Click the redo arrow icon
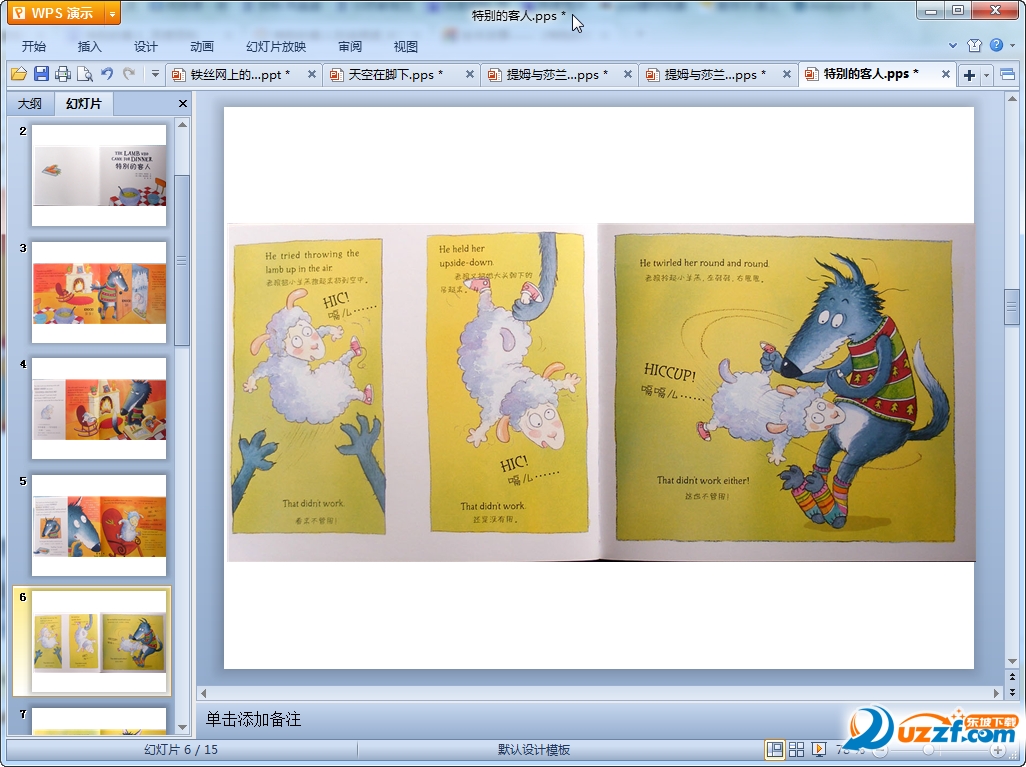1026x767 pixels. 129,74
